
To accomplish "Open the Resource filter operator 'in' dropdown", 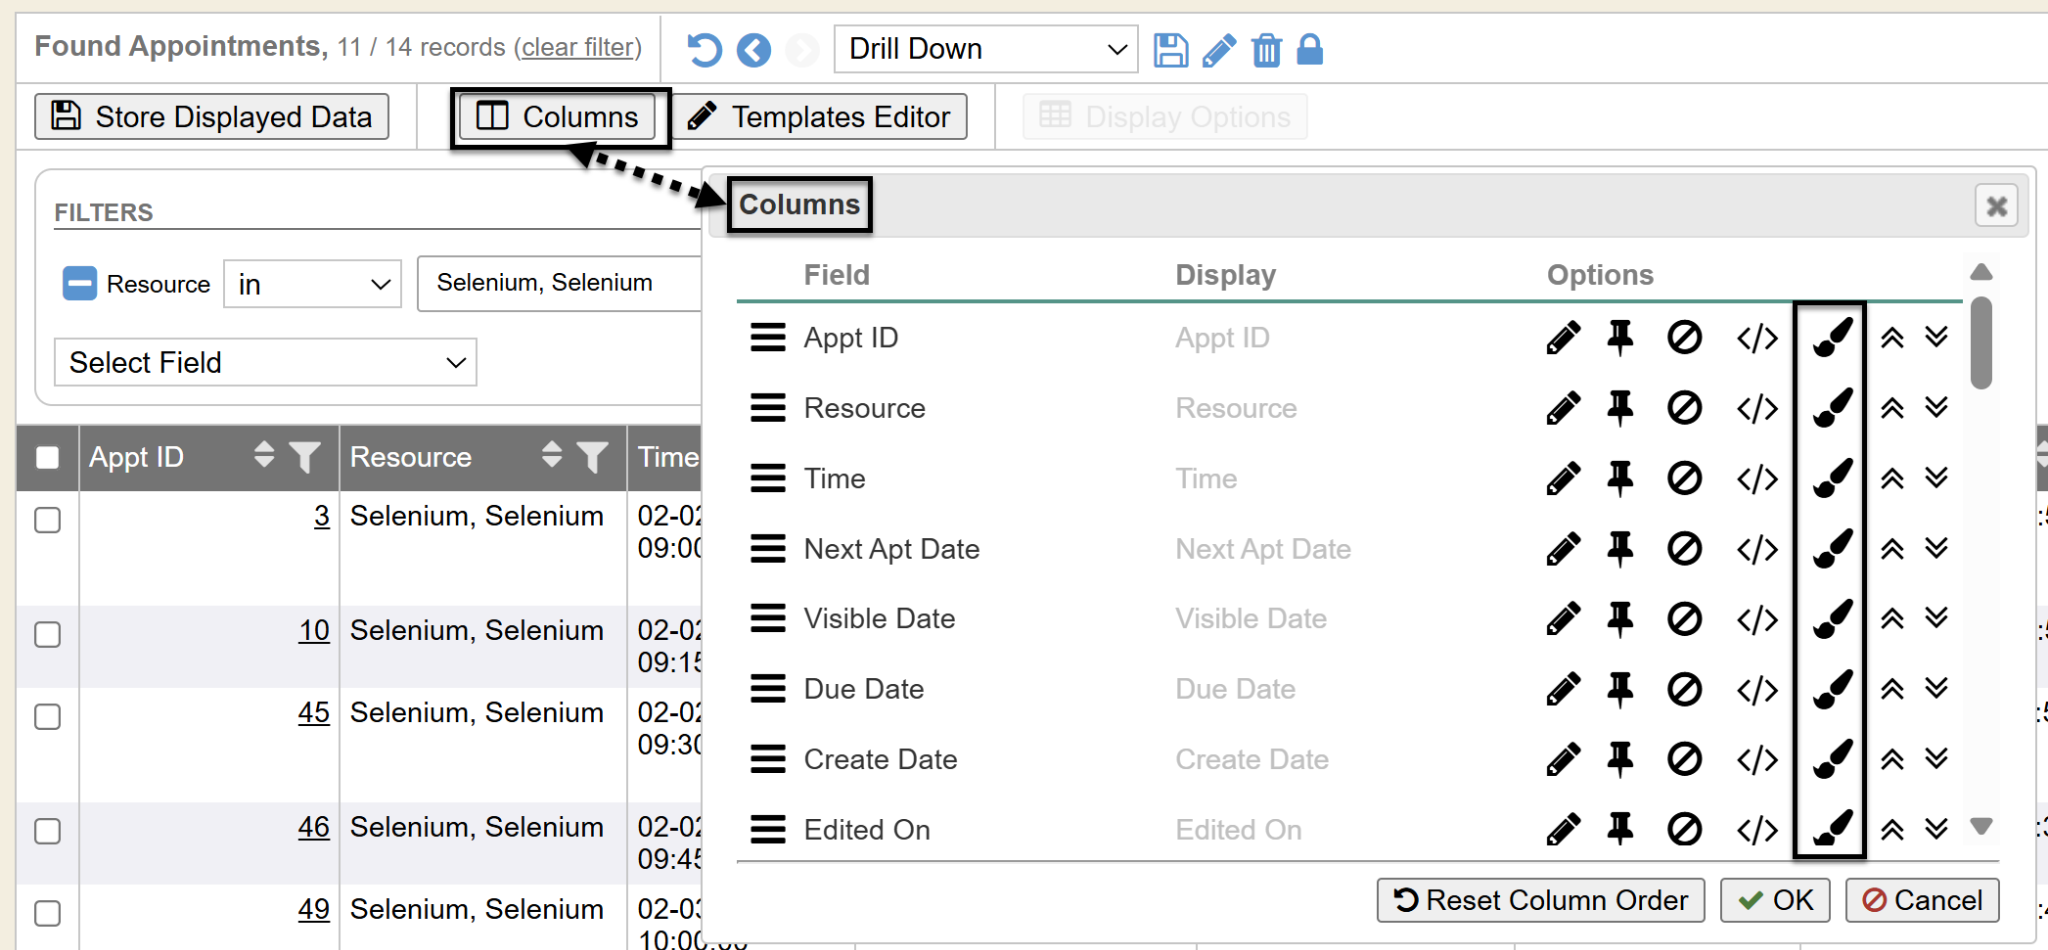I will [312, 285].
